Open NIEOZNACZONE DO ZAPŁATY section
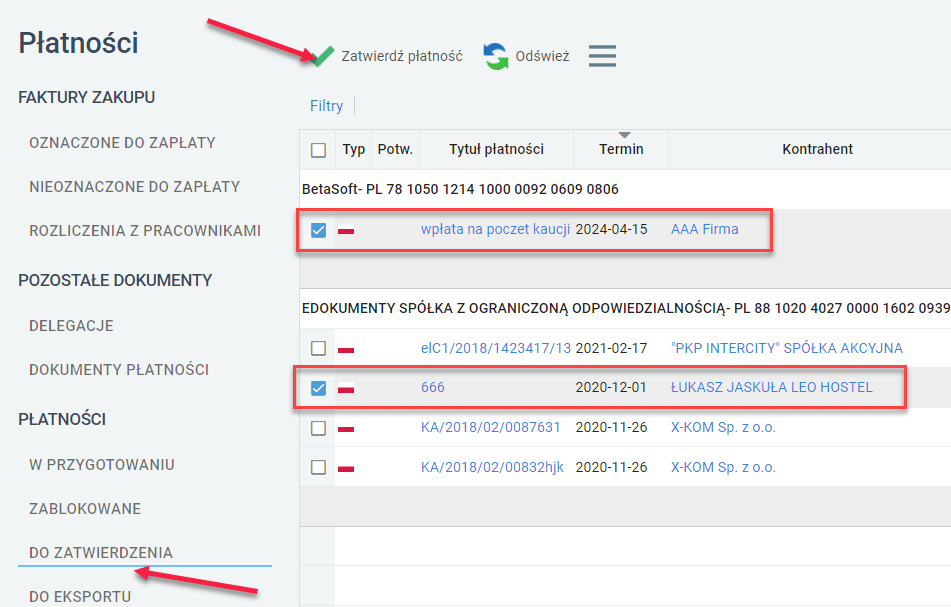951x607 pixels. (135, 187)
